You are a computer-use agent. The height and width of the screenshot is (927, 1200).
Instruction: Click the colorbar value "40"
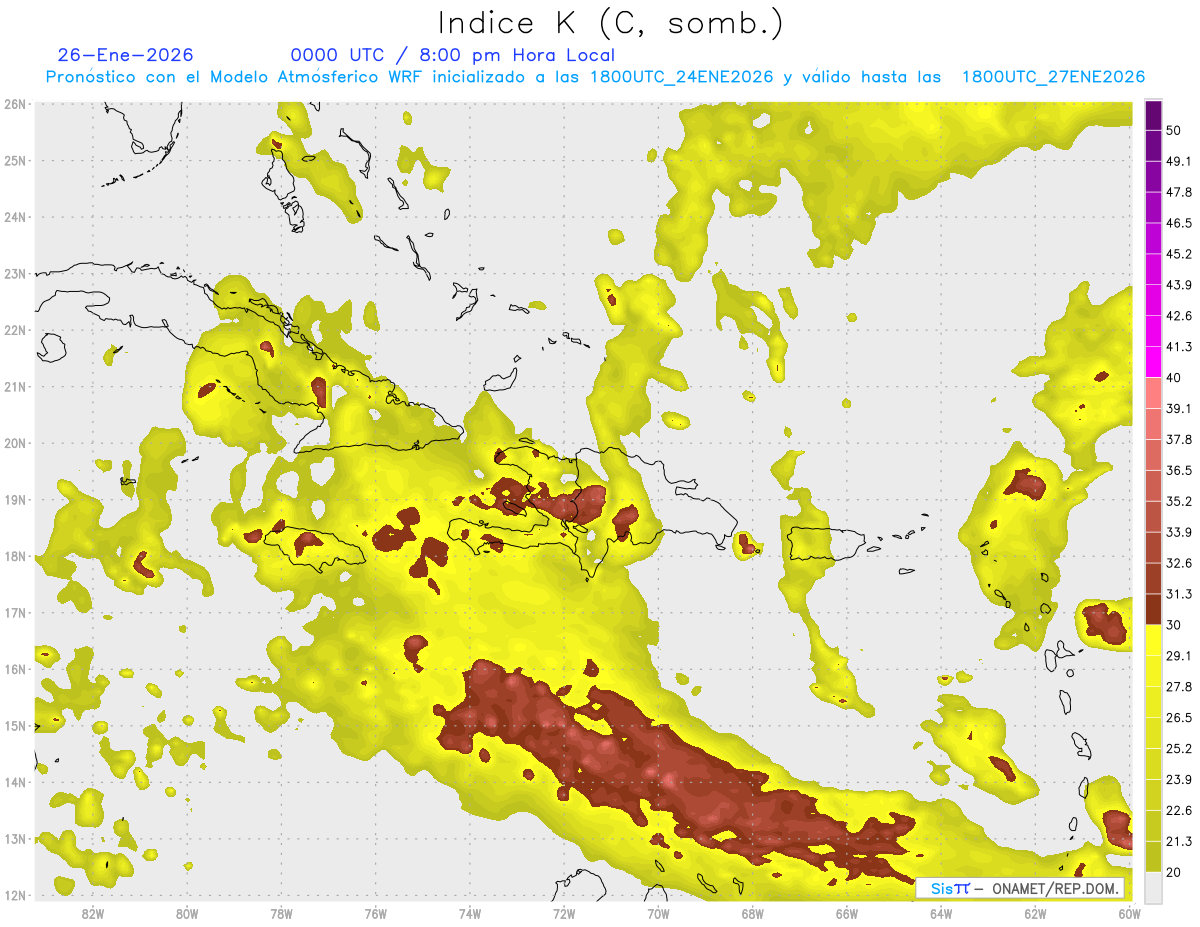point(1174,377)
